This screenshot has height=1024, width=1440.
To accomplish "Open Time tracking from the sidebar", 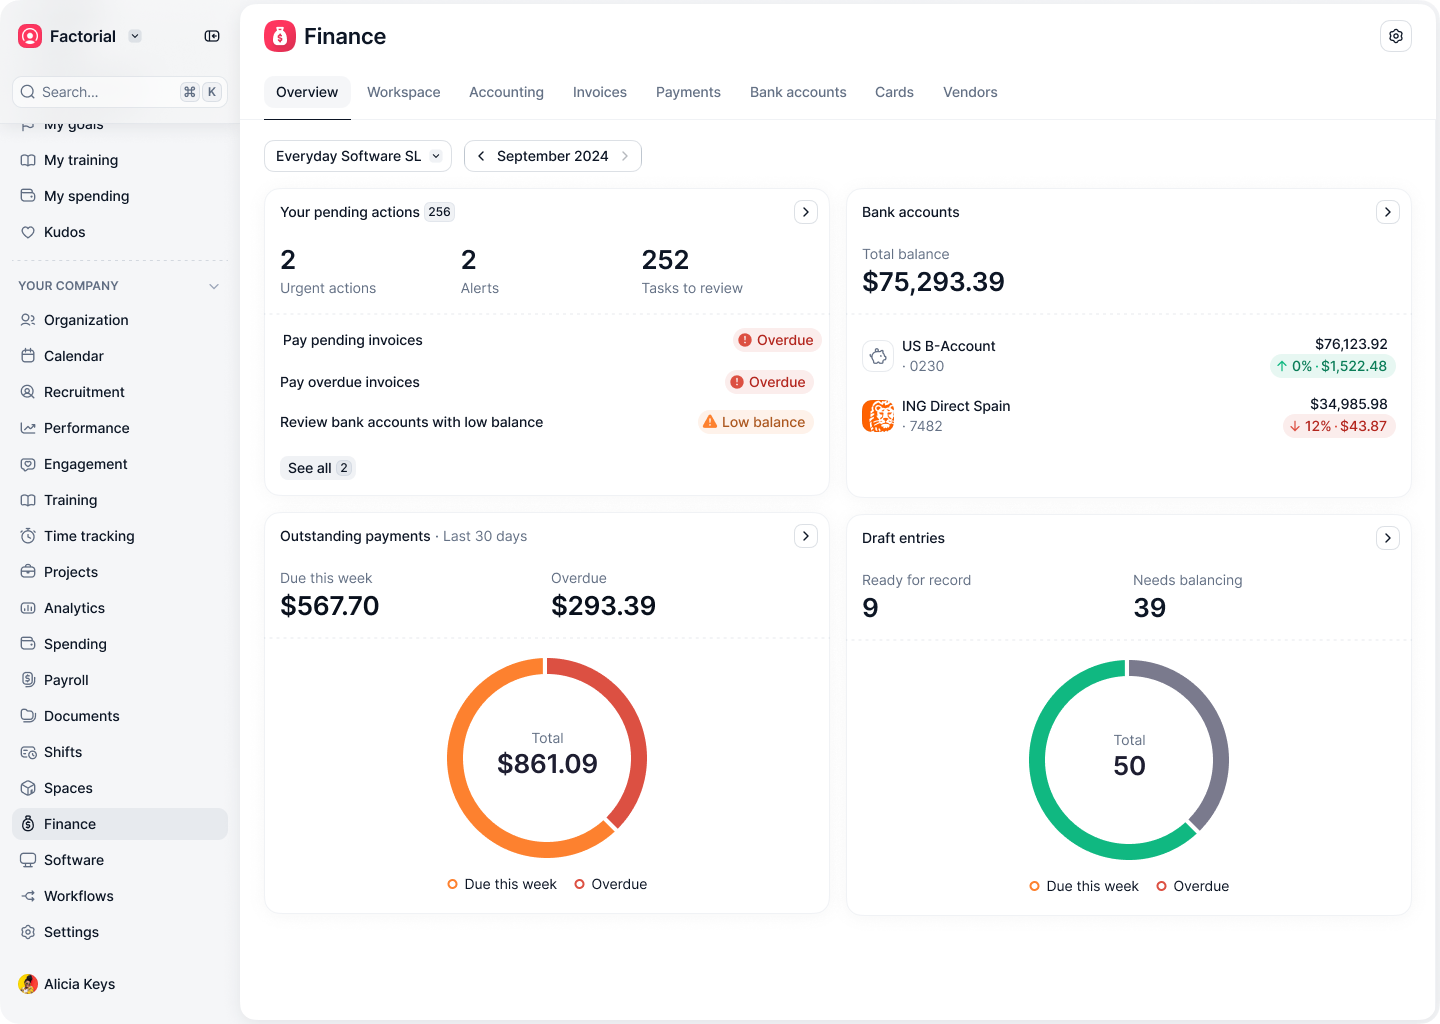I will pos(89,536).
